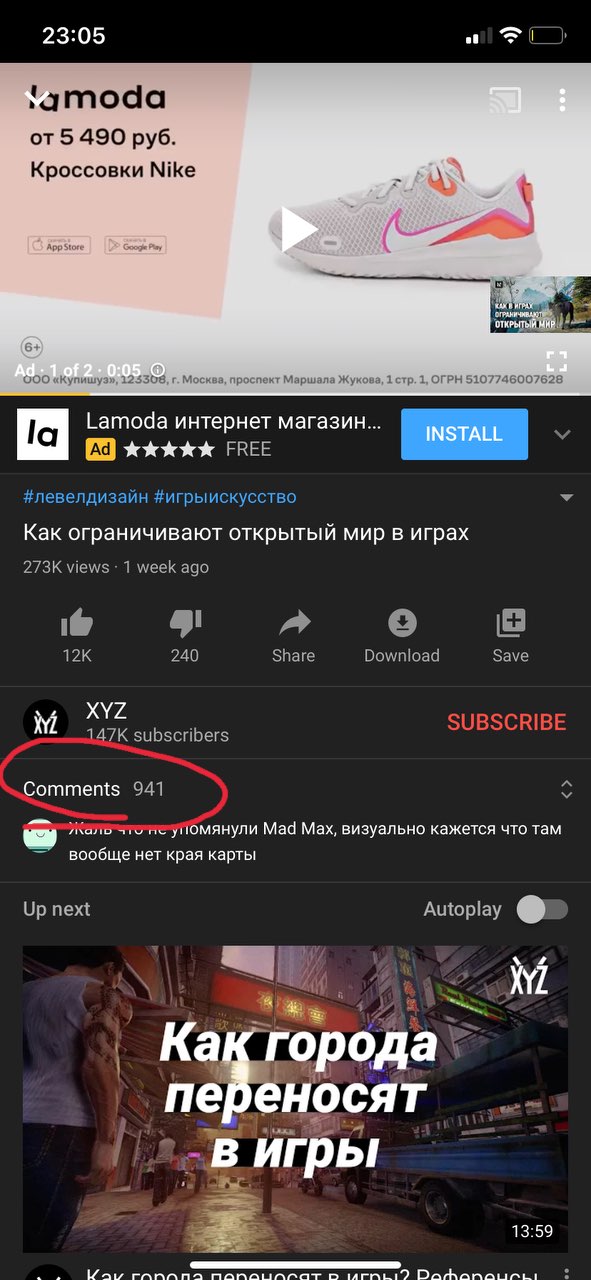Tap the INSTALL button
The image size is (591, 1280).
pyautogui.click(x=464, y=434)
